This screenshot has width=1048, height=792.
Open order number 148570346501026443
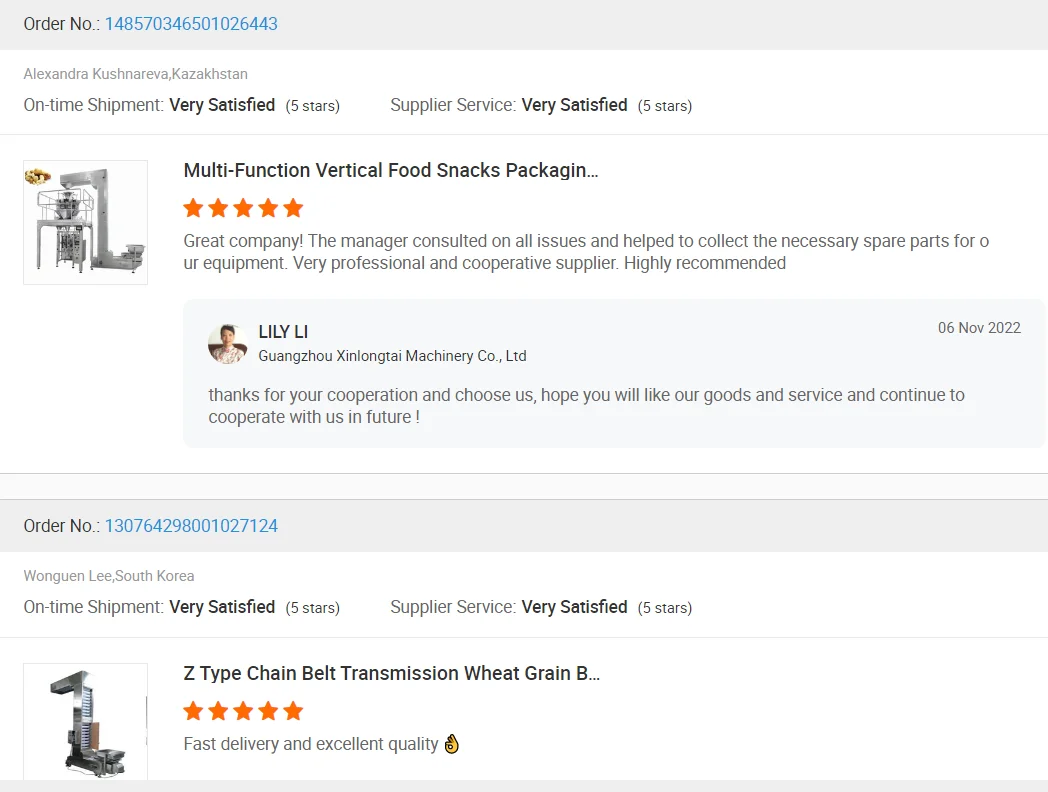click(191, 24)
